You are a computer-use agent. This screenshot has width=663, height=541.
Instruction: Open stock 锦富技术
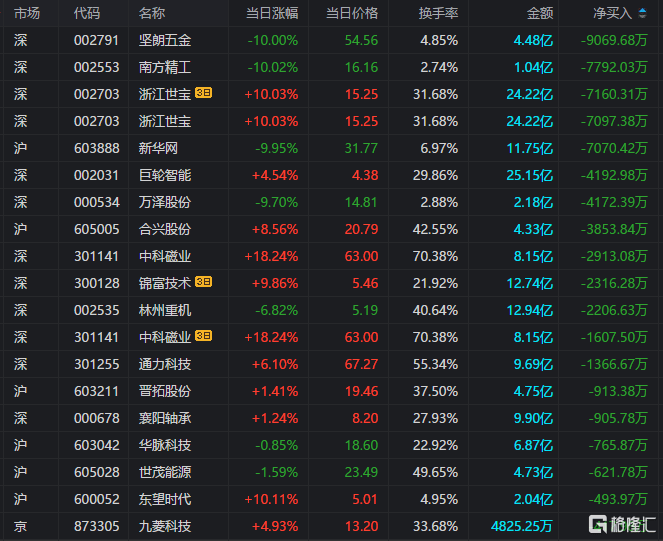[x=165, y=283]
